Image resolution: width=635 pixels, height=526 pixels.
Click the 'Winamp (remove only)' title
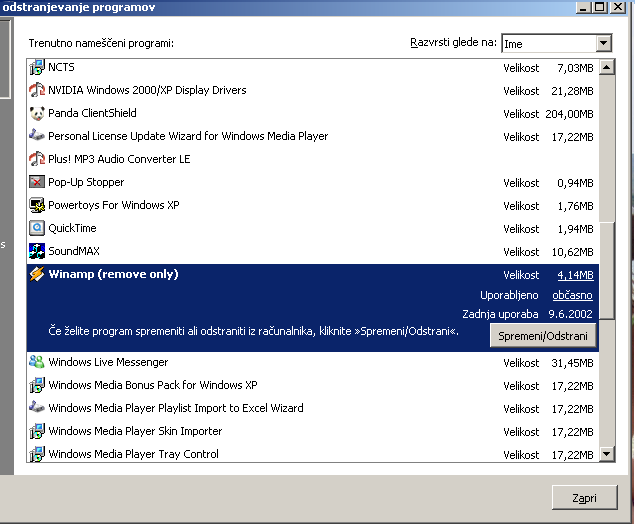pos(113,275)
